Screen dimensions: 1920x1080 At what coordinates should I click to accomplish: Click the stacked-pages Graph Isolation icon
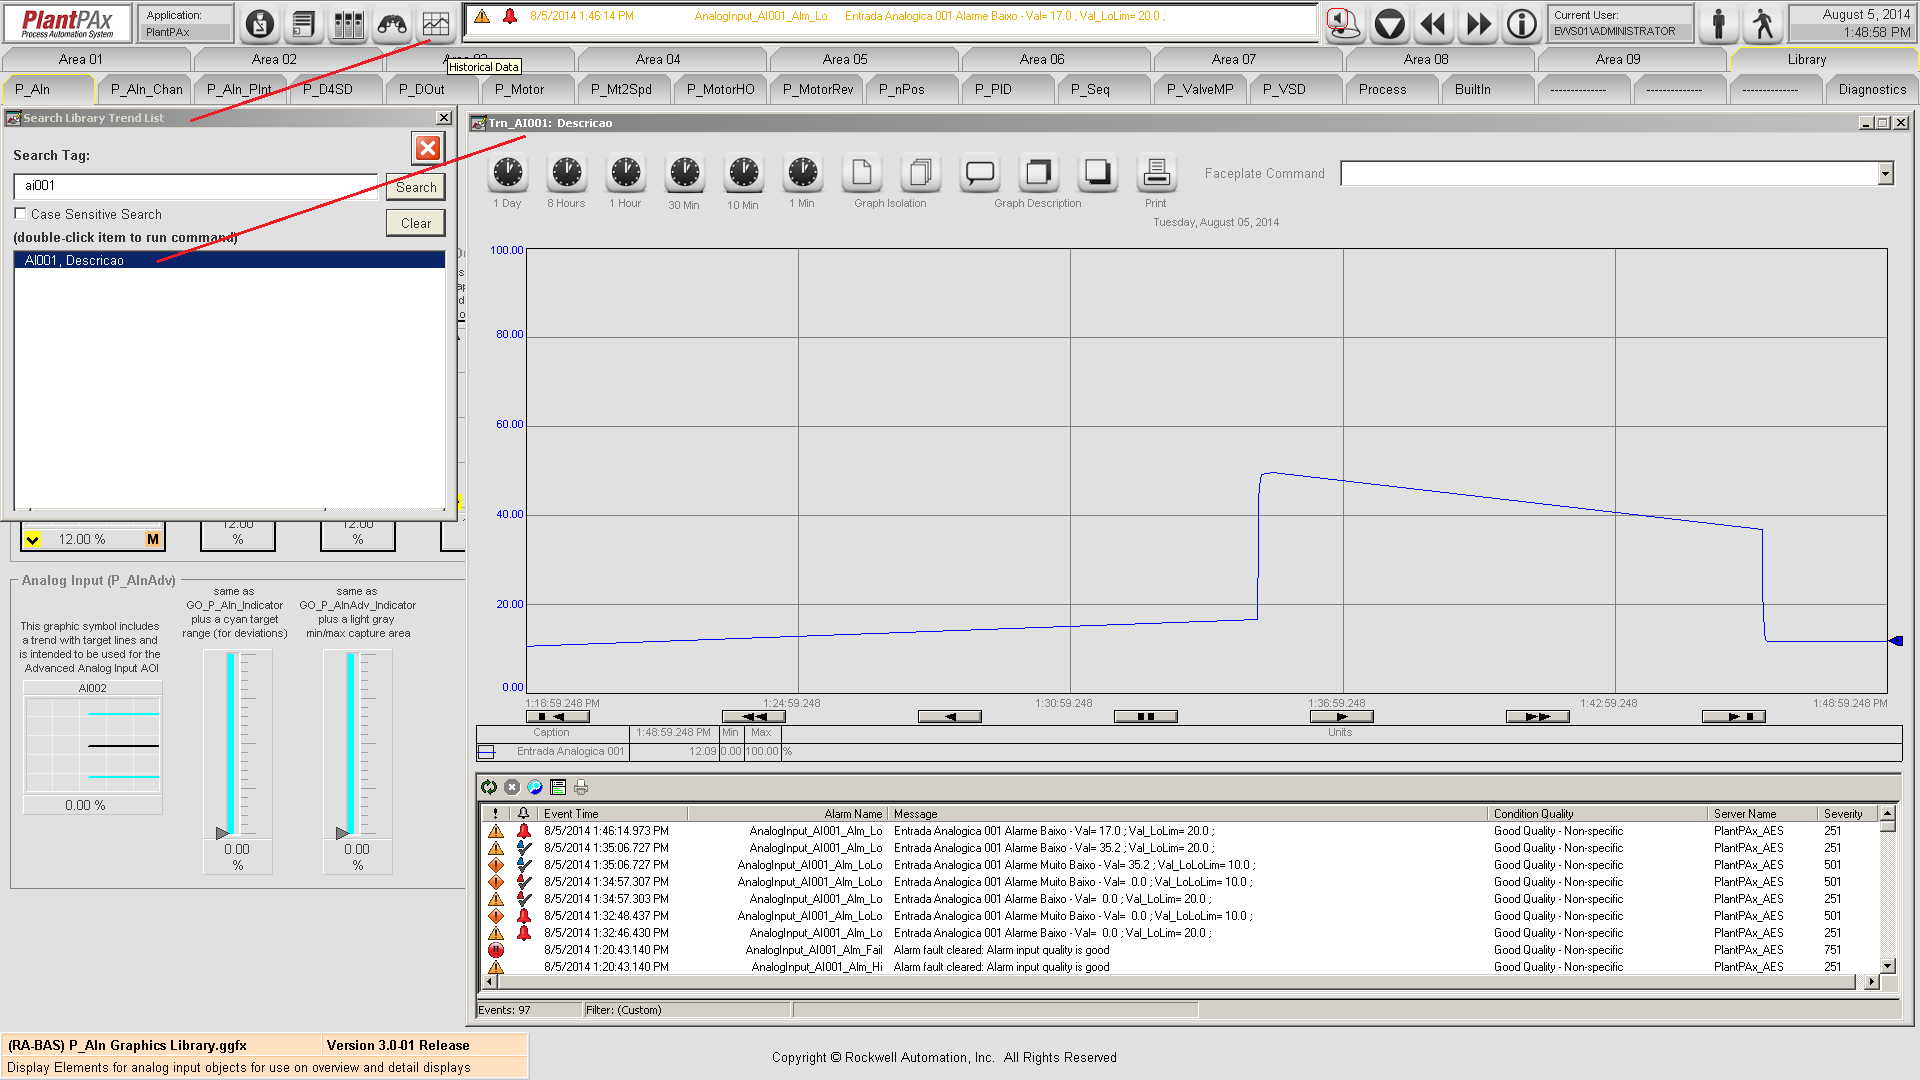coord(921,173)
